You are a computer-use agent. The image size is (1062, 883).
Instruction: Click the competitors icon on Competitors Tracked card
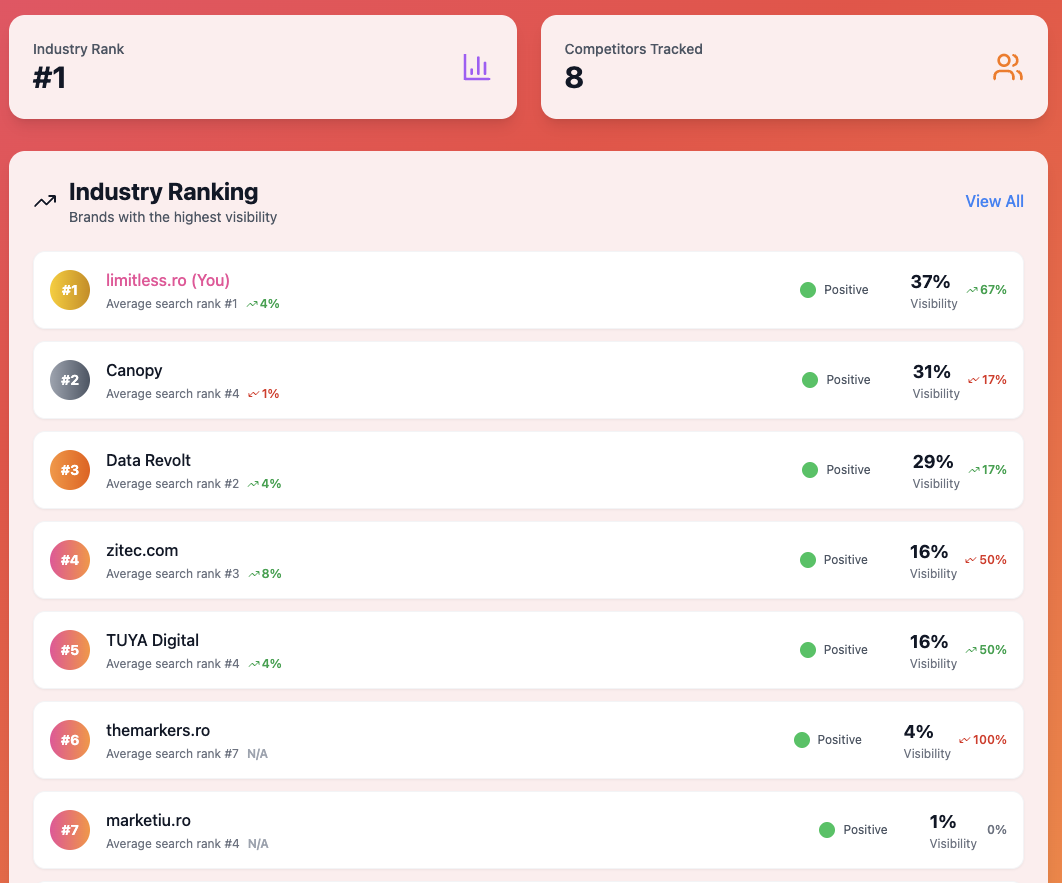coord(1008,66)
